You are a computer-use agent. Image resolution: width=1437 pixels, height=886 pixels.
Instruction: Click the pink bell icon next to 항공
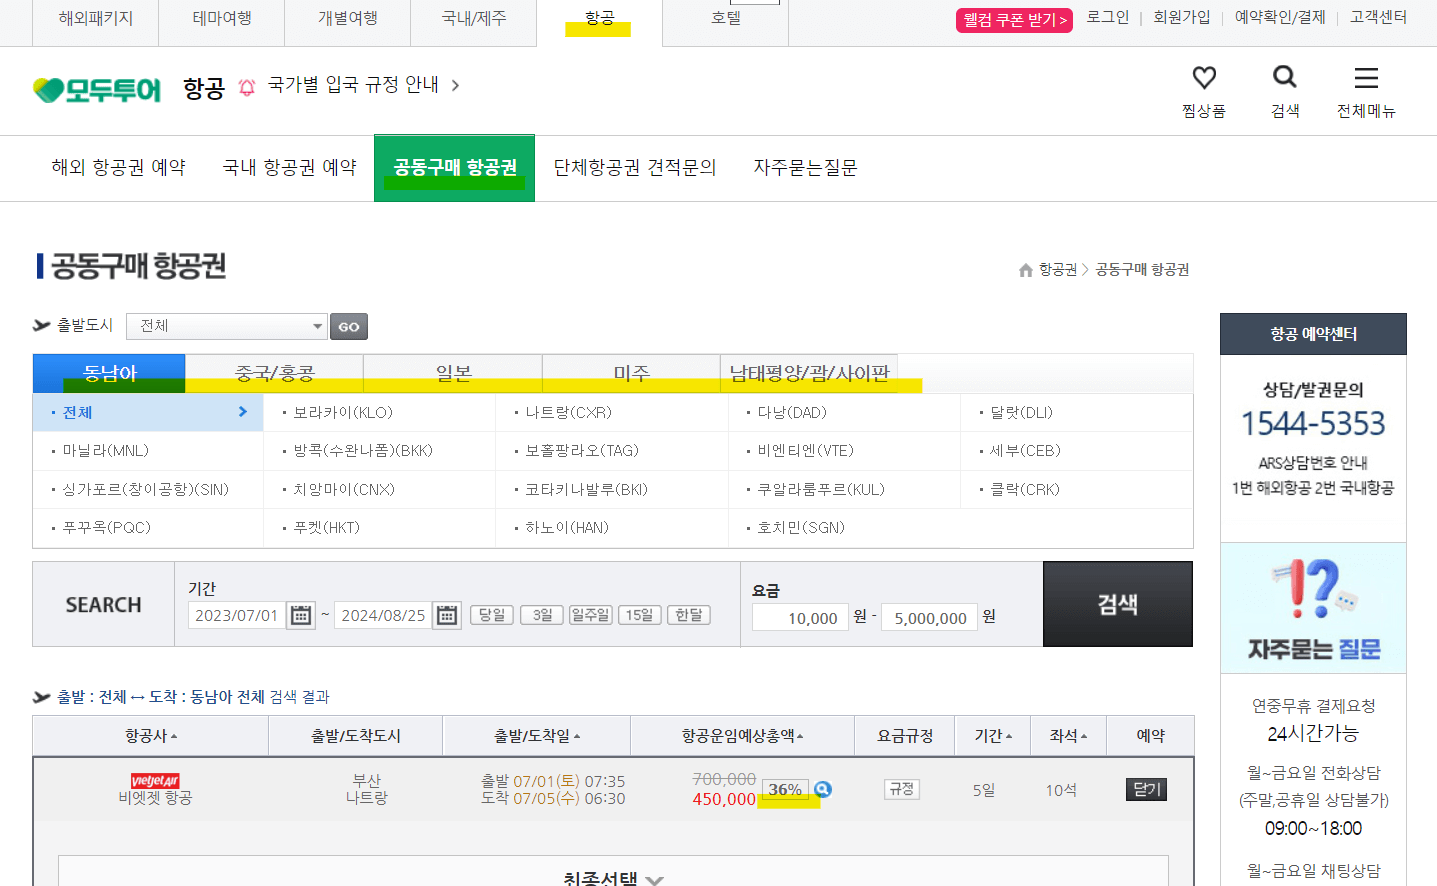246,85
